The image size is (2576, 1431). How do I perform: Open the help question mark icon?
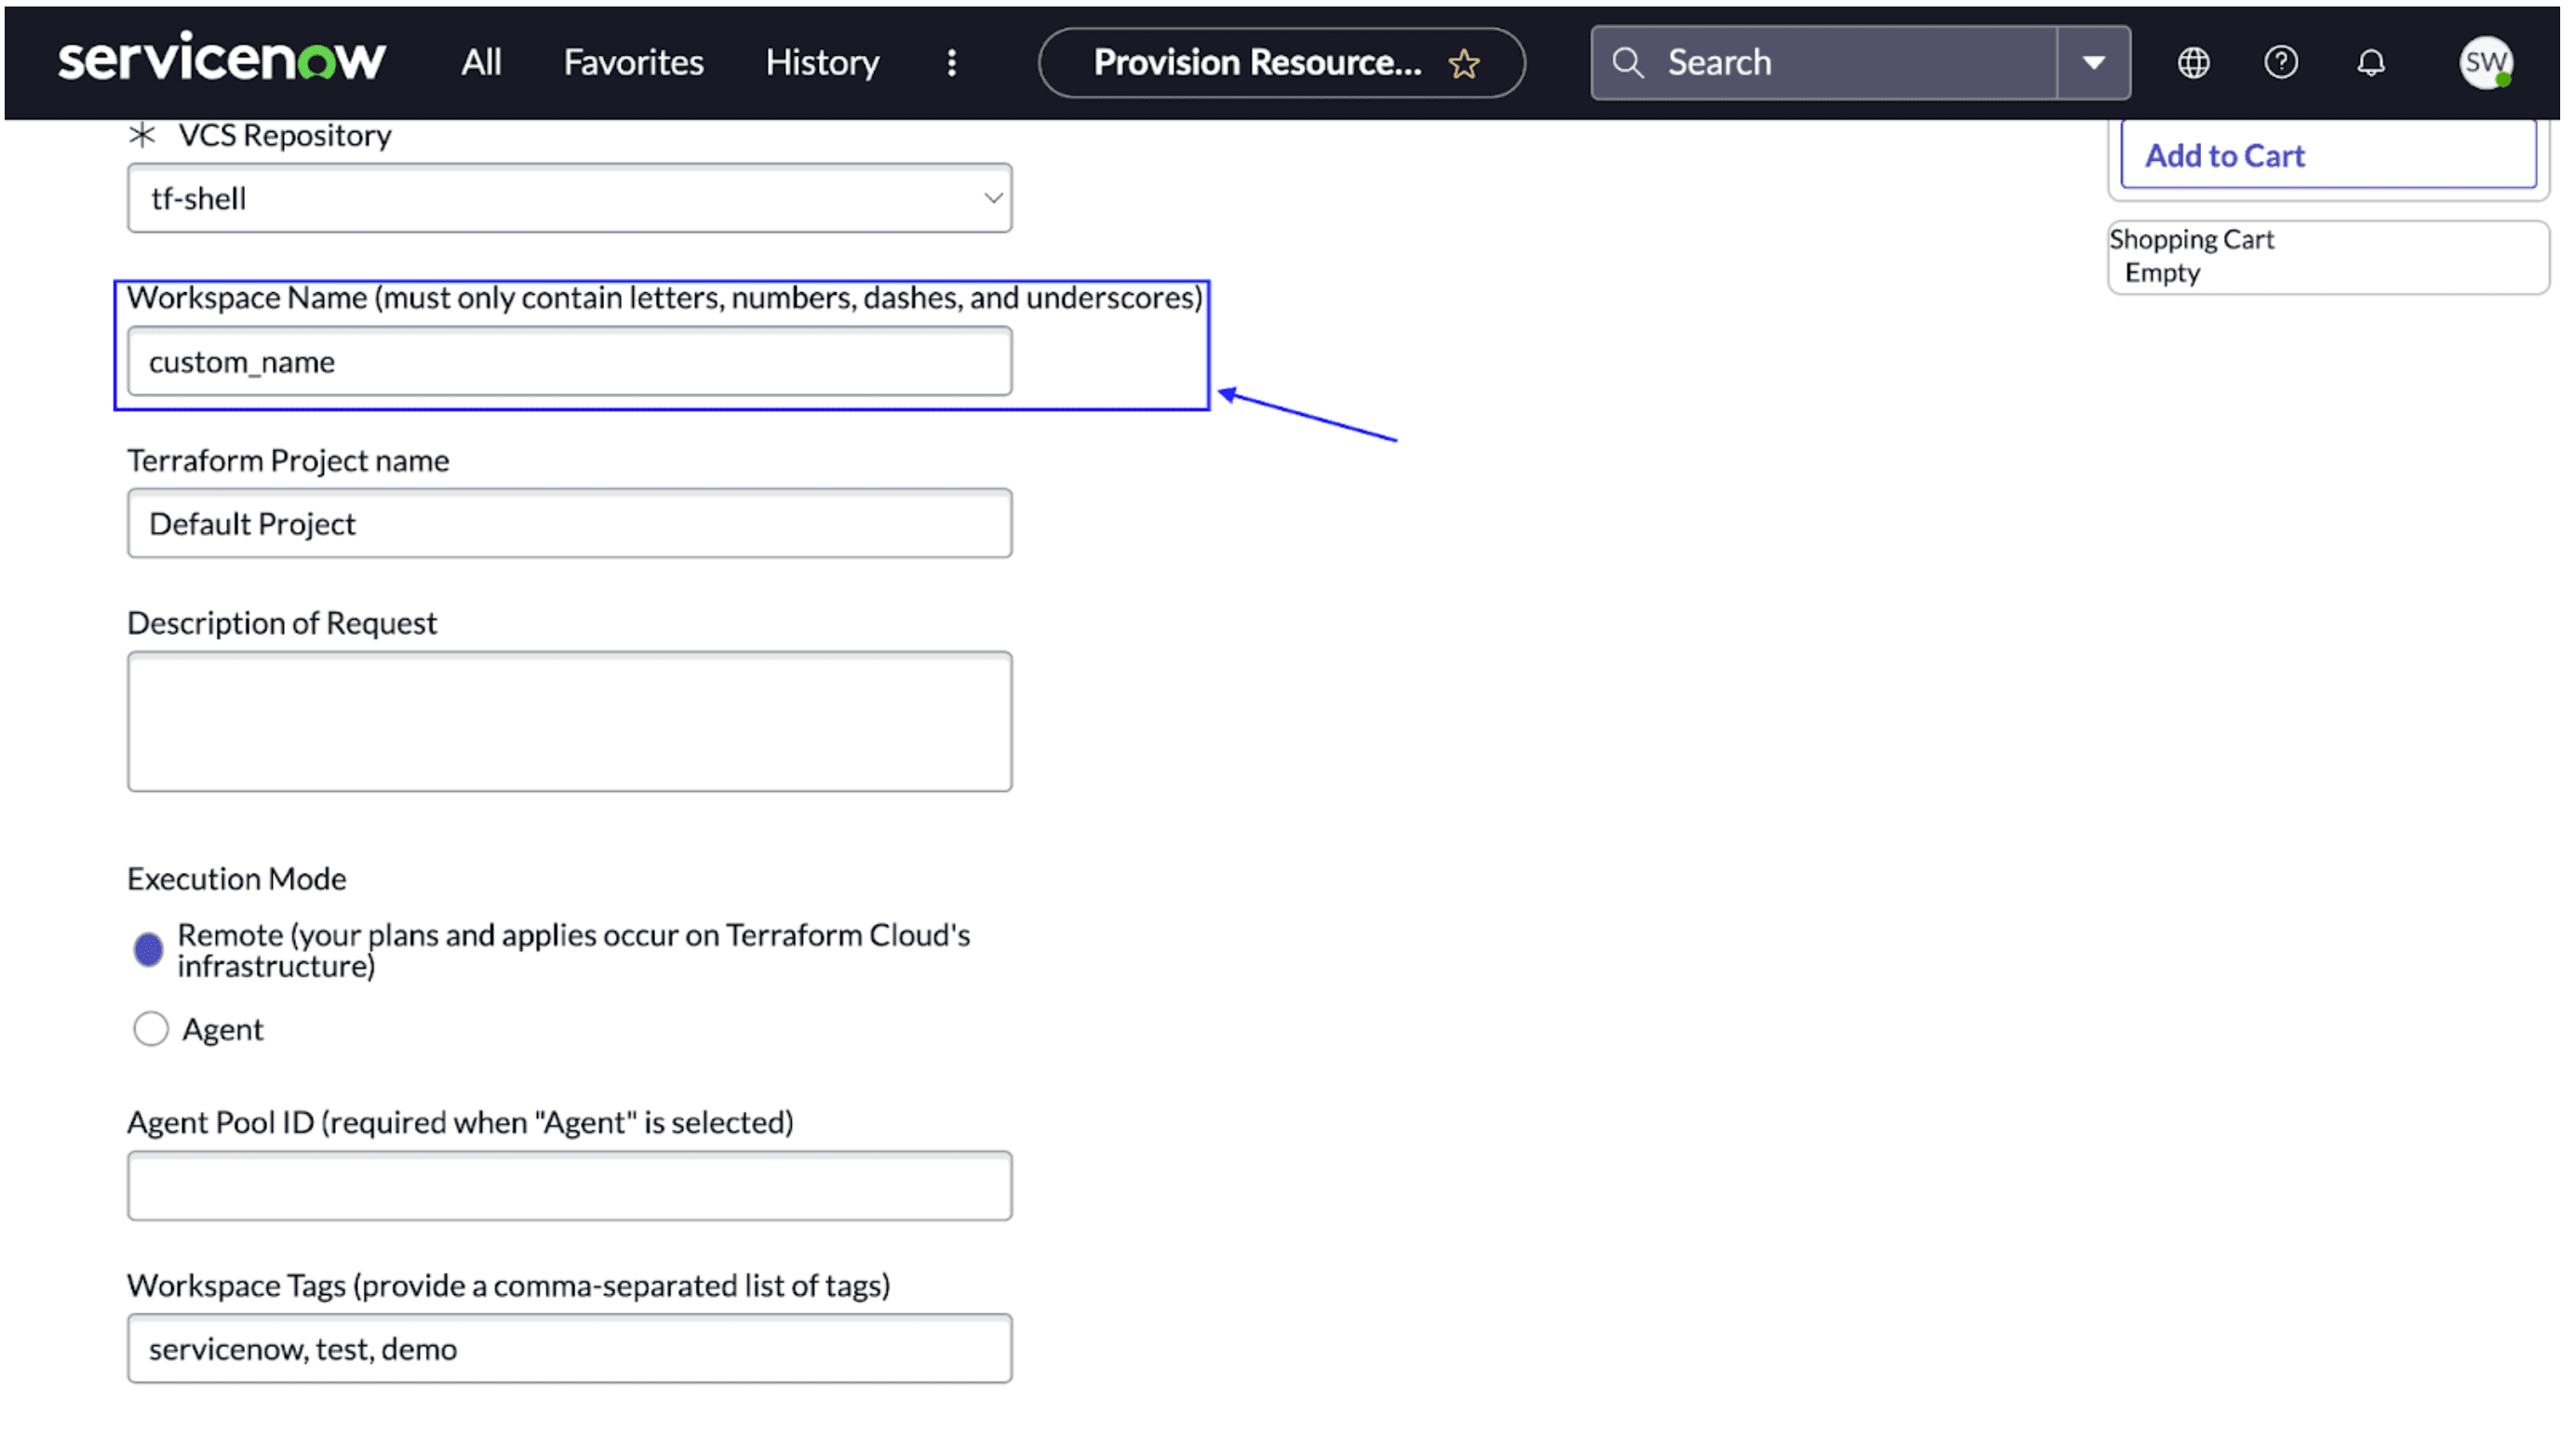[2280, 63]
